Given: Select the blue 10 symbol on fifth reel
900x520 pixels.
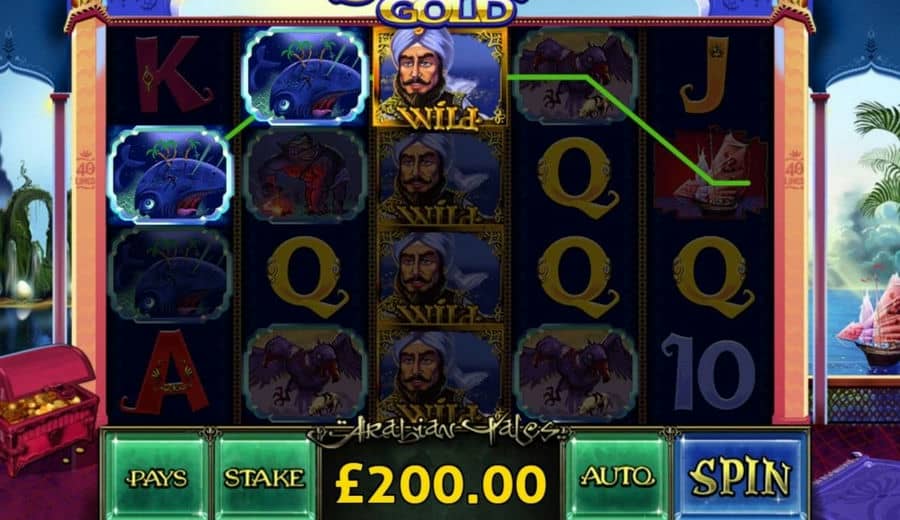Looking at the screenshot, I should click(708, 372).
